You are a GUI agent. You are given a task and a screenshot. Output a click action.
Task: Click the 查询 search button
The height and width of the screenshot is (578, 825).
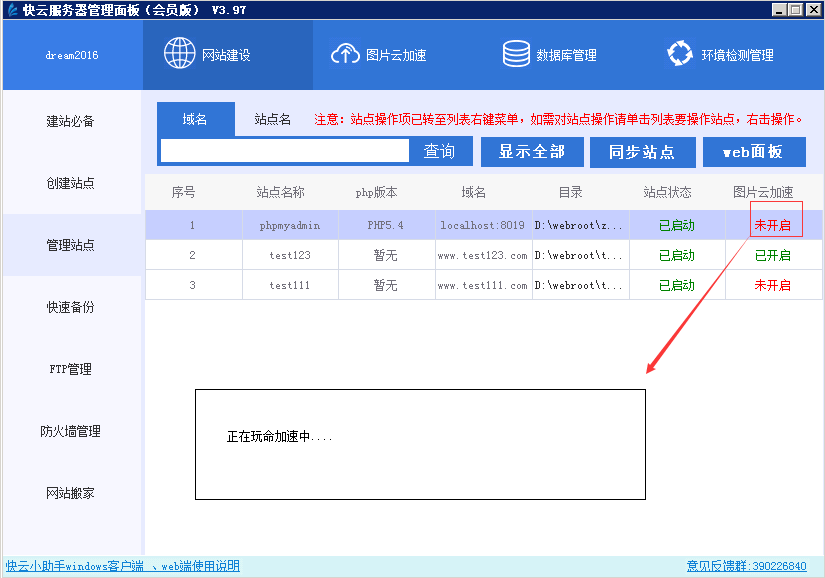440,151
